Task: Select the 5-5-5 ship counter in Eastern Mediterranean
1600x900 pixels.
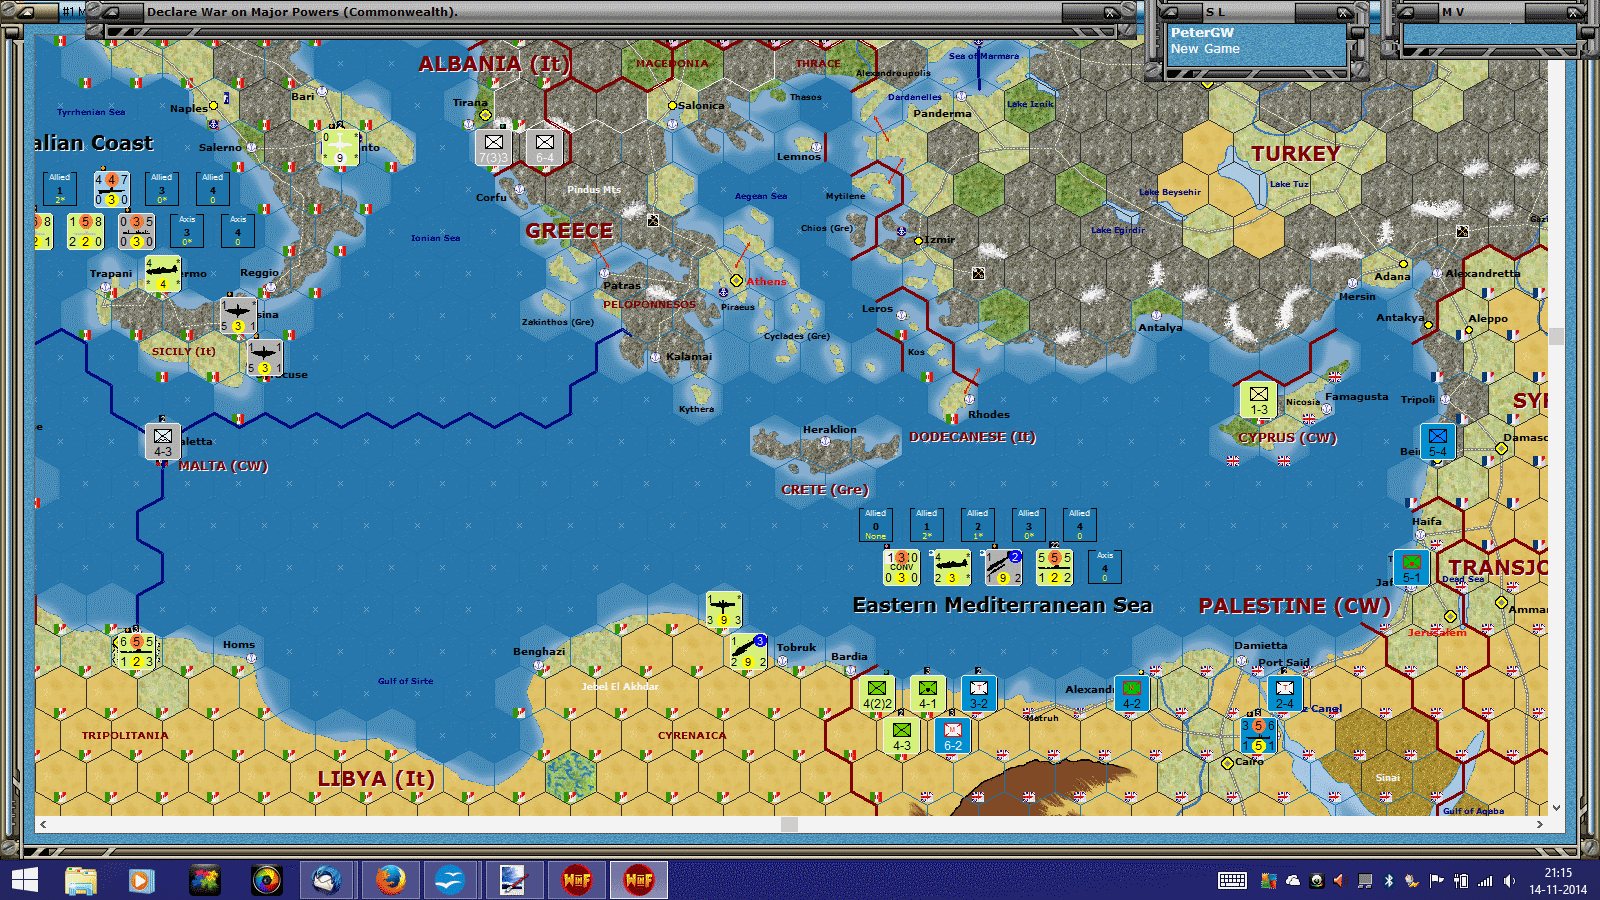Action: (1054, 567)
